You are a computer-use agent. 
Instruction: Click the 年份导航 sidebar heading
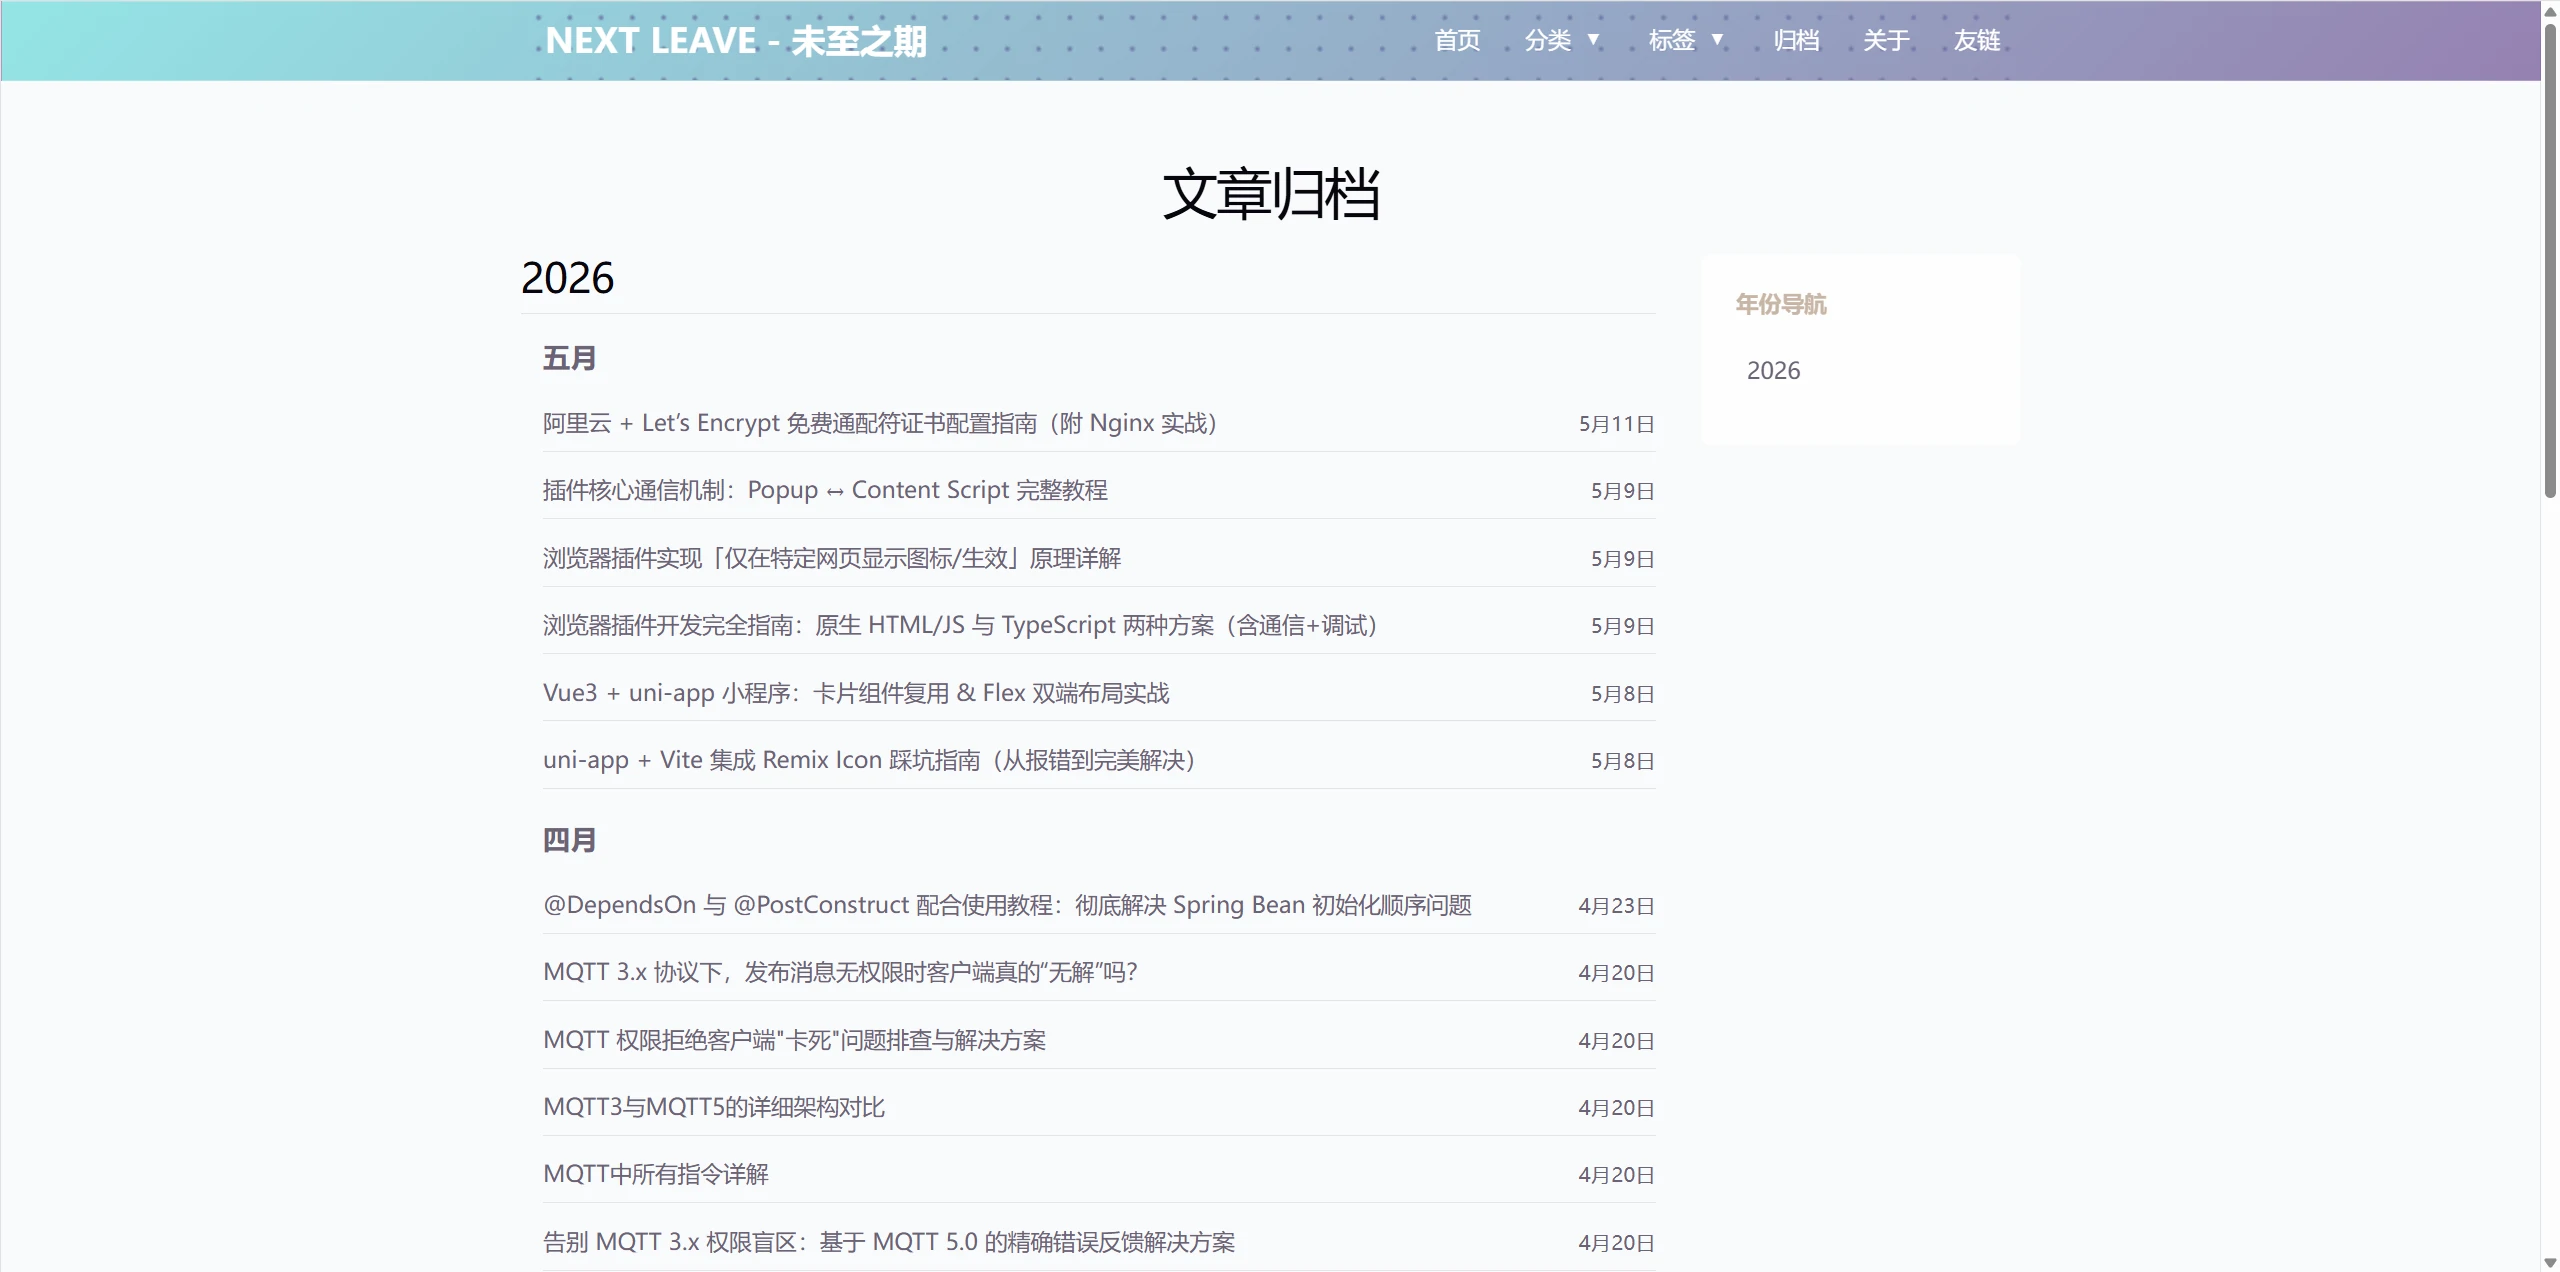tap(1781, 304)
